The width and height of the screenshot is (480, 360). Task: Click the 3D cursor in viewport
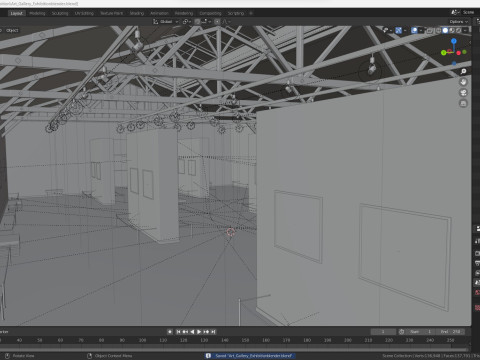click(x=230, y=232)
